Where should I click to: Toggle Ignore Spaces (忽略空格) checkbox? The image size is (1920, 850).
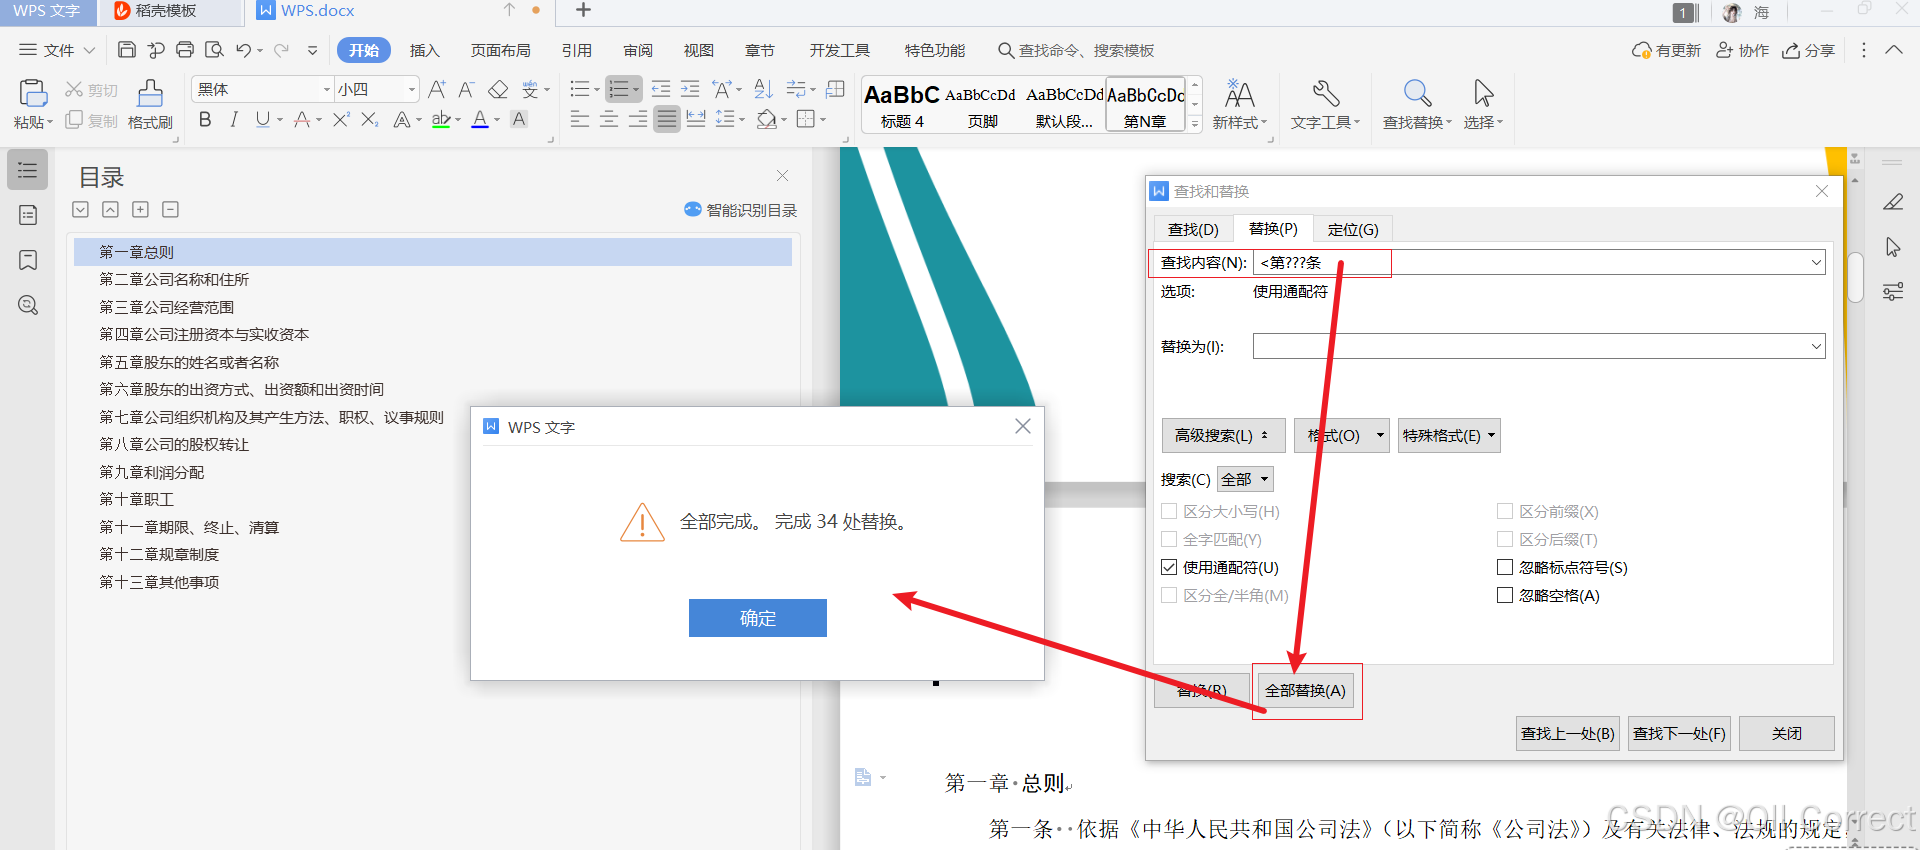(x=1504, y=595)
